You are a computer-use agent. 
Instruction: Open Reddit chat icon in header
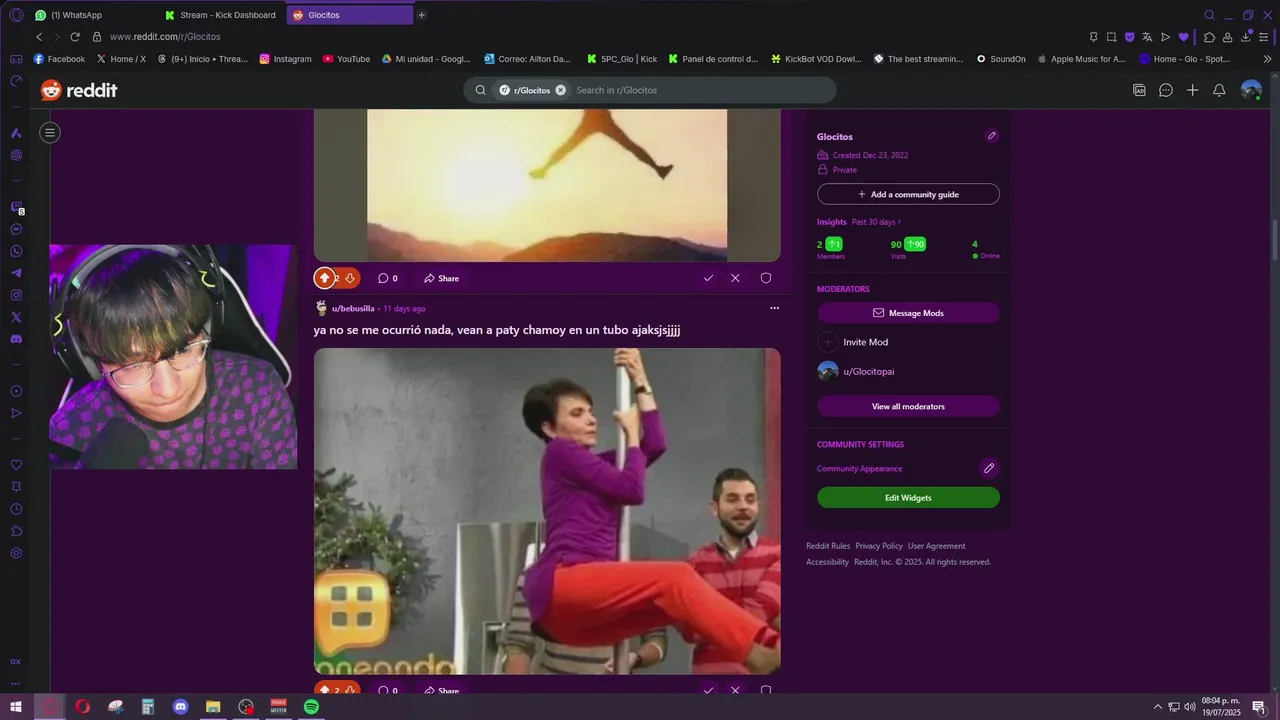coord(1166,90)
